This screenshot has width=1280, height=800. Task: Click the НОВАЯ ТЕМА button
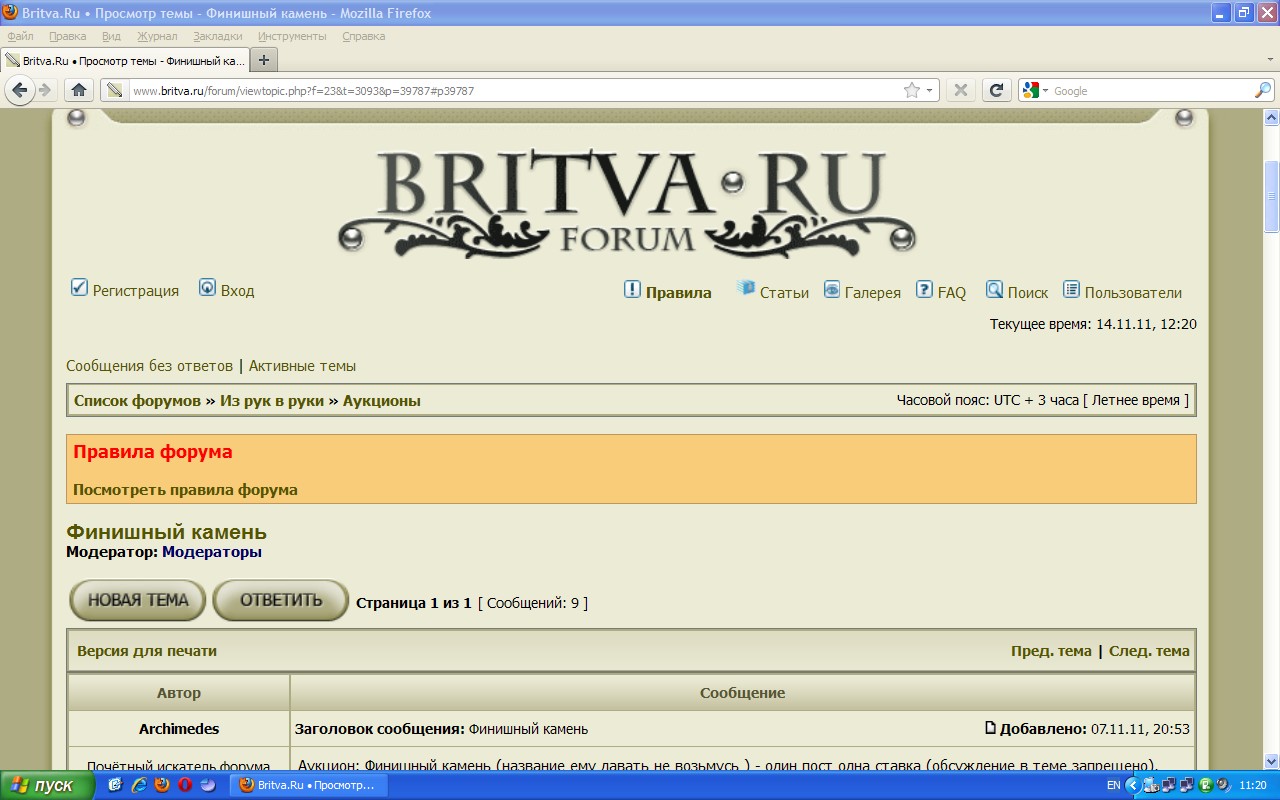coord(138,600)
